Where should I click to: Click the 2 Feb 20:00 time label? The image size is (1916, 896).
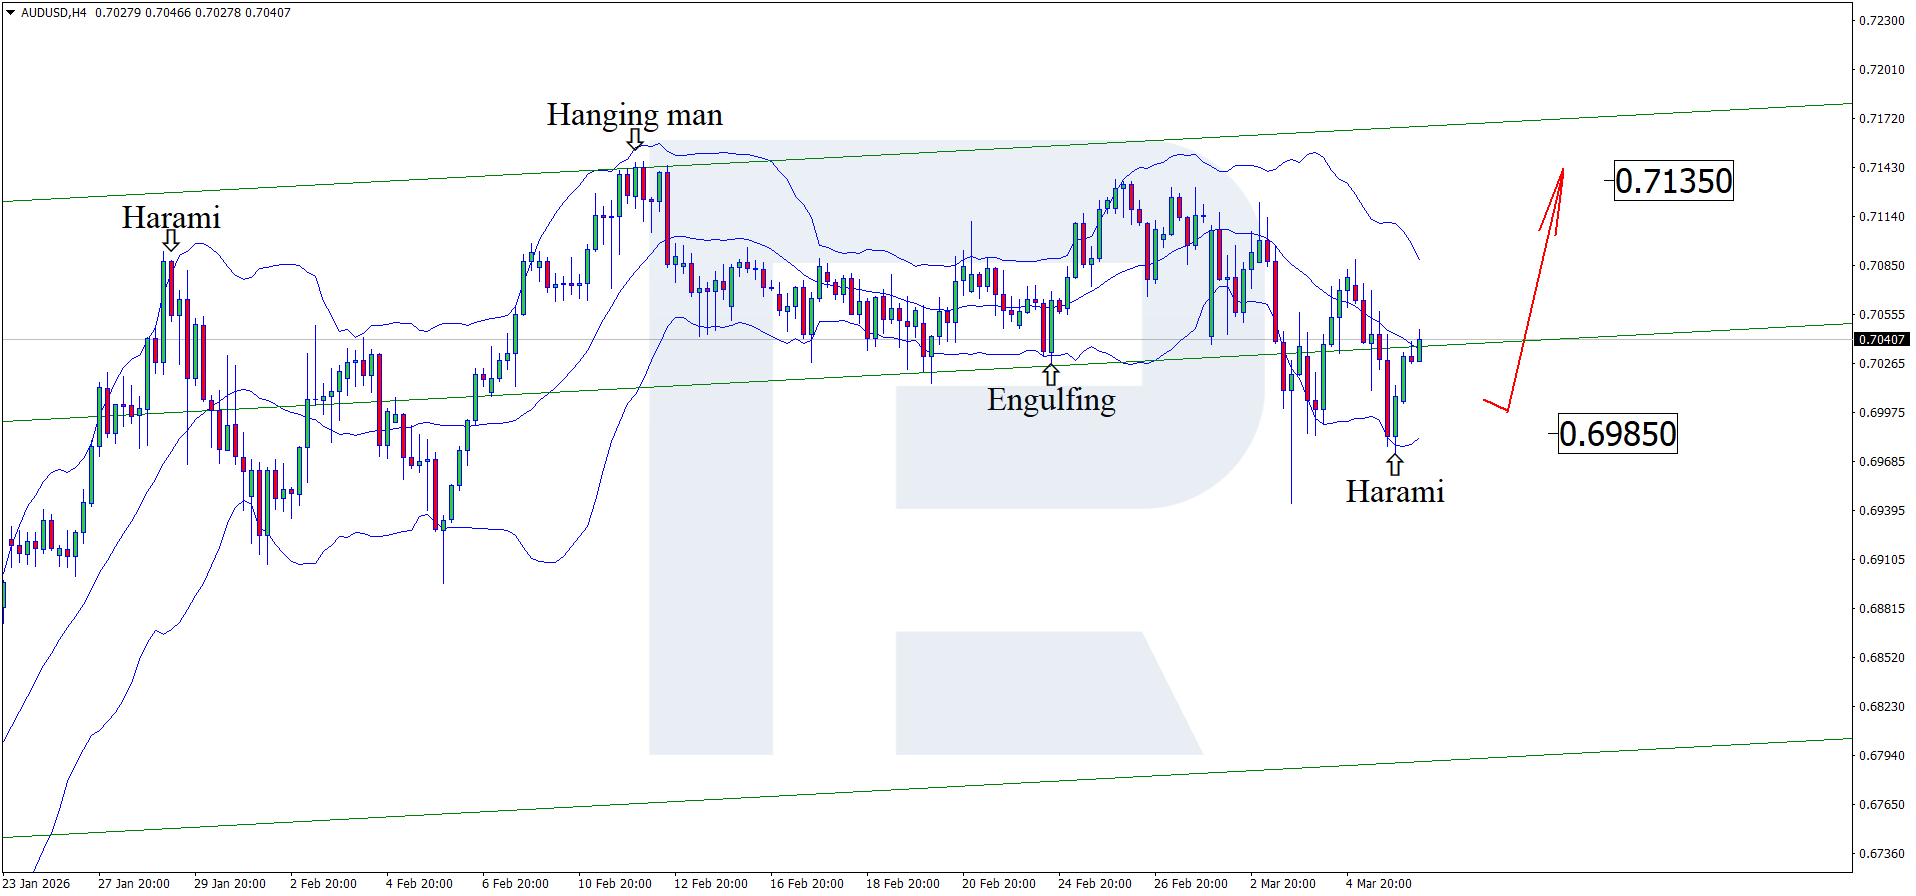tap(323, 884)
